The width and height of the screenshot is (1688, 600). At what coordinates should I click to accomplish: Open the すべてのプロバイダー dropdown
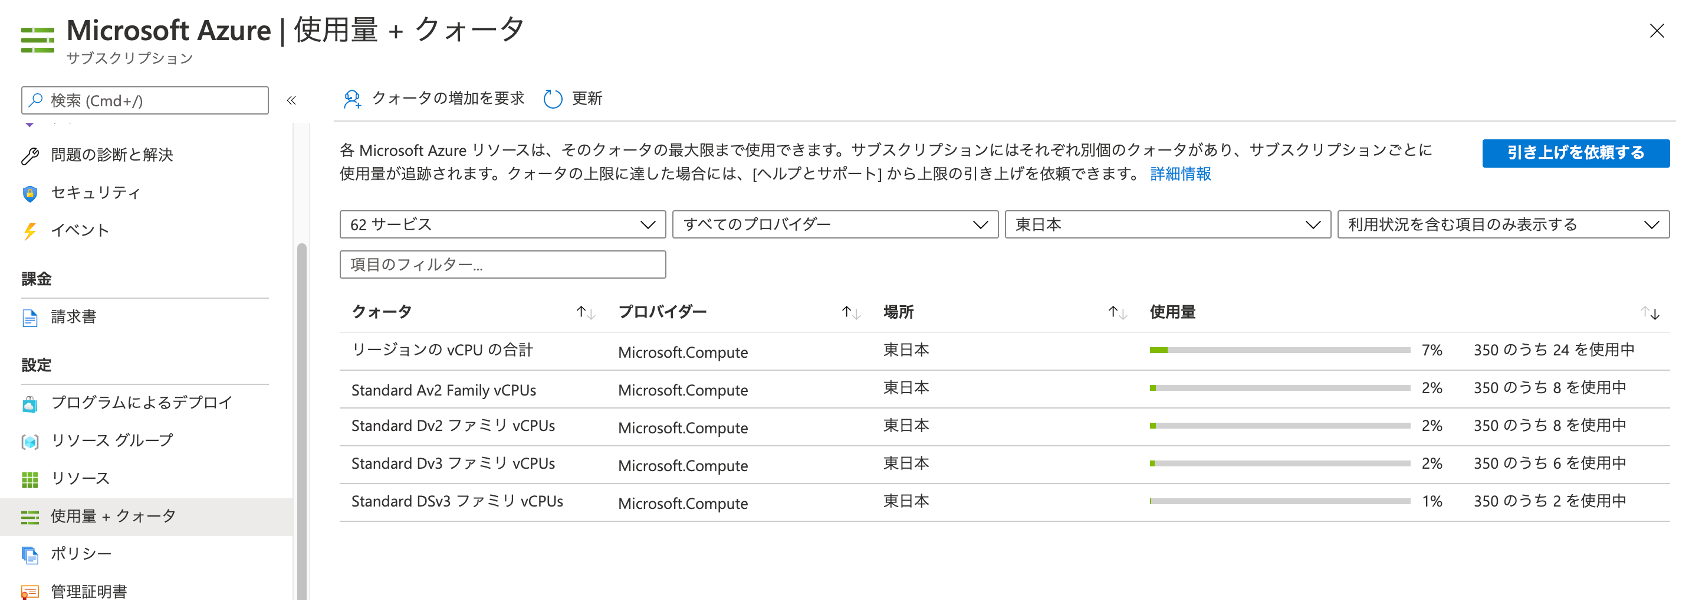pos(836,225)
